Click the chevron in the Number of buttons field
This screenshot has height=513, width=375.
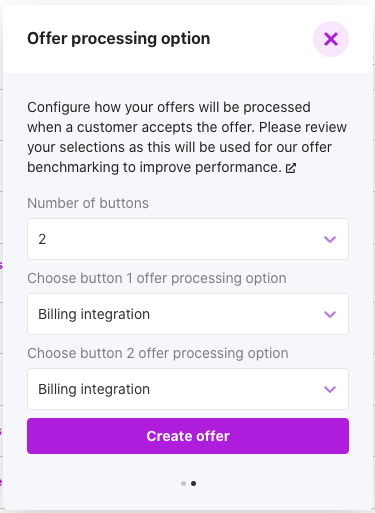click(x=330, y=239)
